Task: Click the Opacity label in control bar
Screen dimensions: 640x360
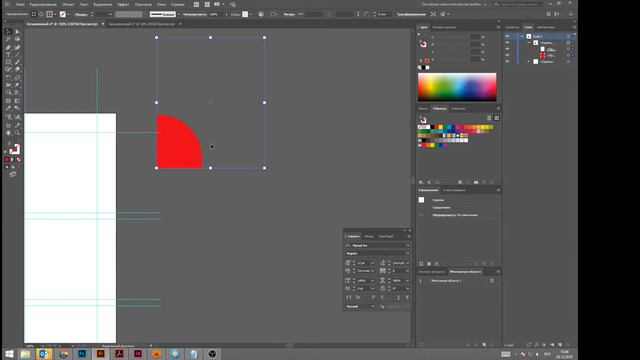Action: [195, 14]
